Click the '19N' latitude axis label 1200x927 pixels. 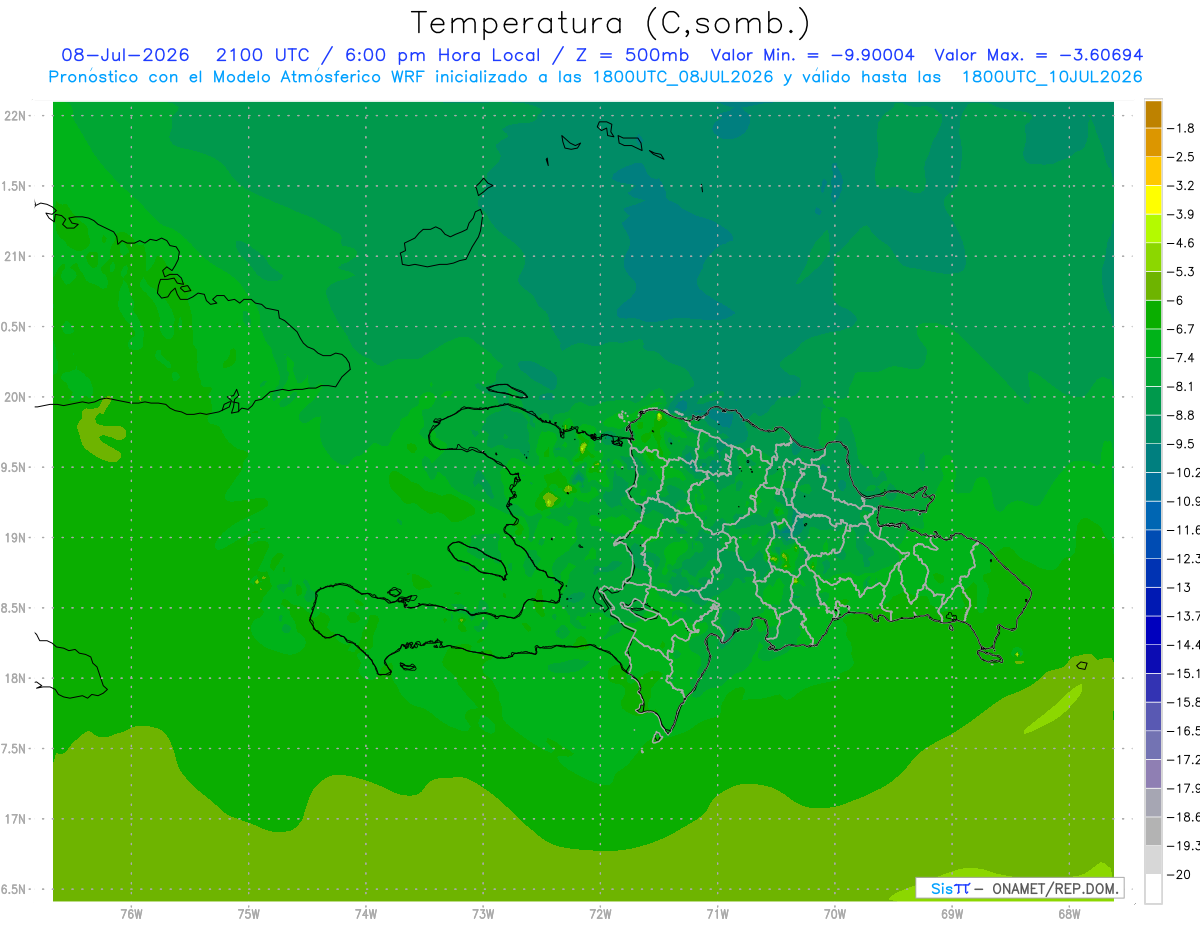[x=14, y=537]
